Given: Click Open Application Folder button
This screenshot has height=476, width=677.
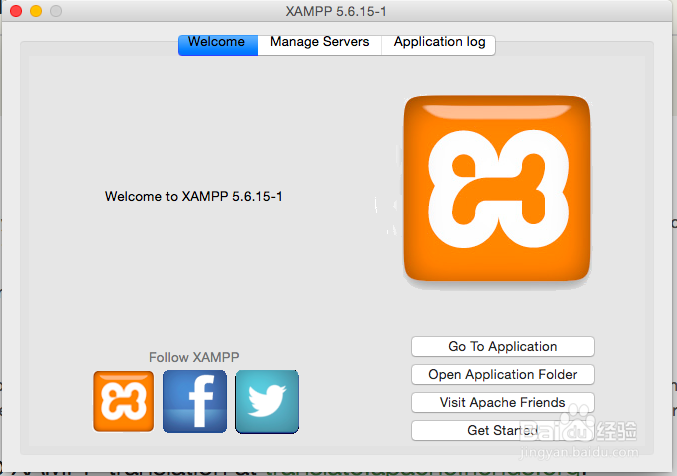Looking at the screenshot, I should coord(503,374).
